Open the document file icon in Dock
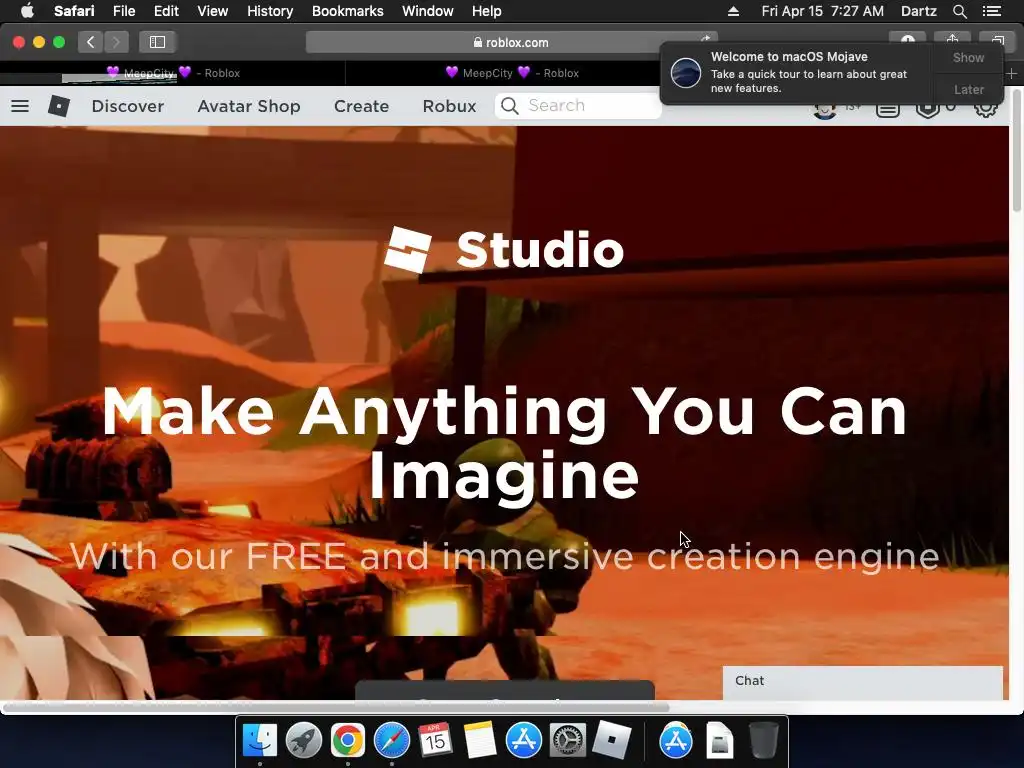Image resolution: width=1024 pixels, height=768 pixels. (720, 740)
